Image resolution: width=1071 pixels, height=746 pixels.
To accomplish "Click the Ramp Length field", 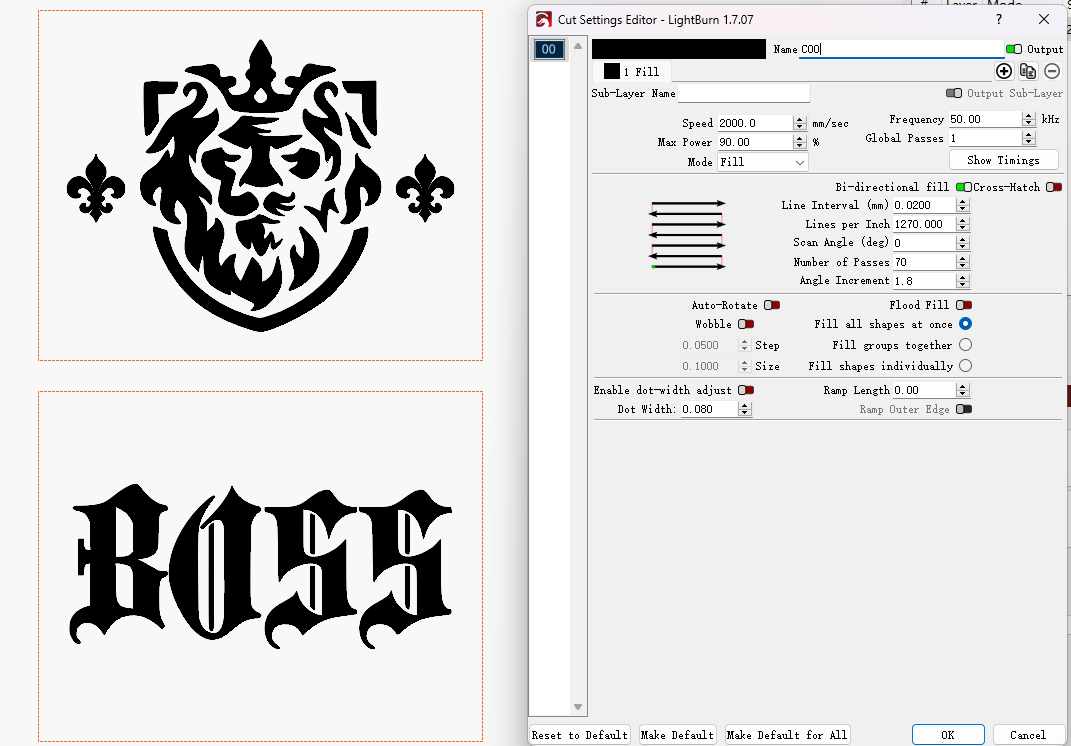I will pos(924,390).
